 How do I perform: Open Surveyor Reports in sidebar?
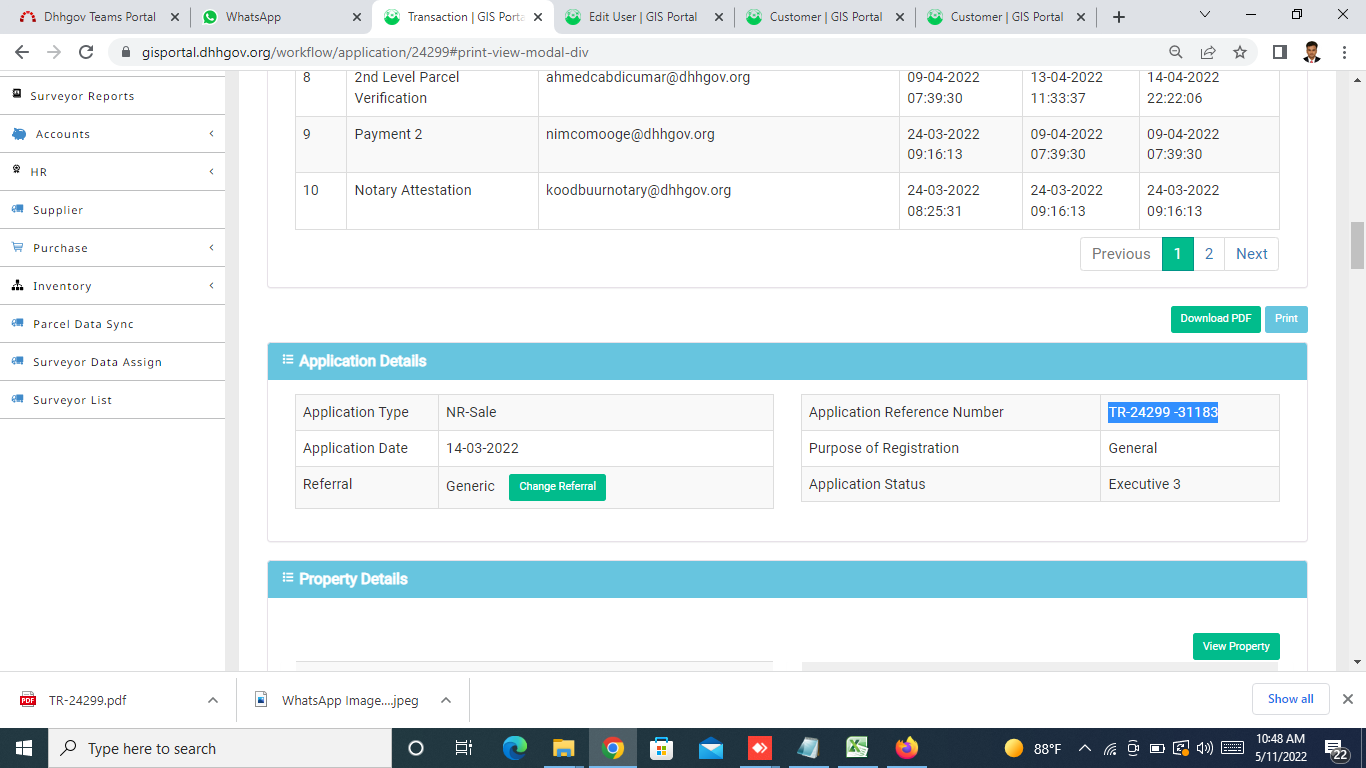(x=82, y=96)
